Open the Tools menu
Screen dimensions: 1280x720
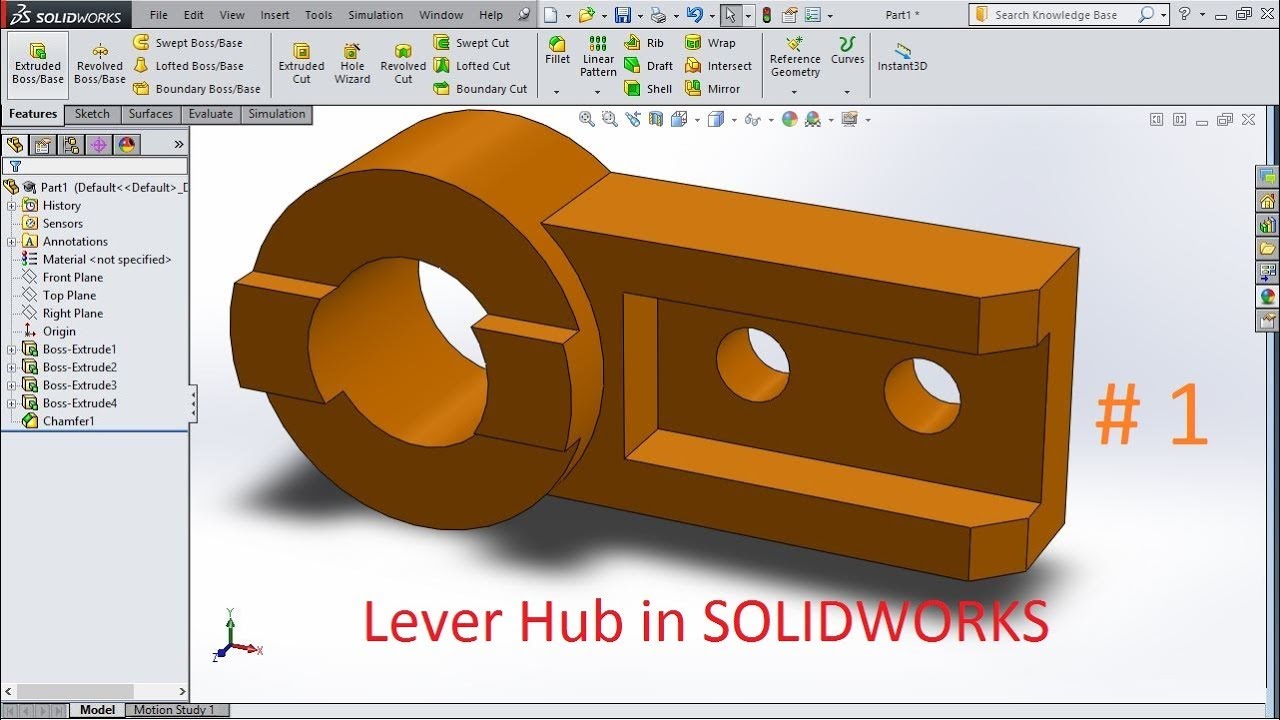pyautogui.click(x=318, y=15)
